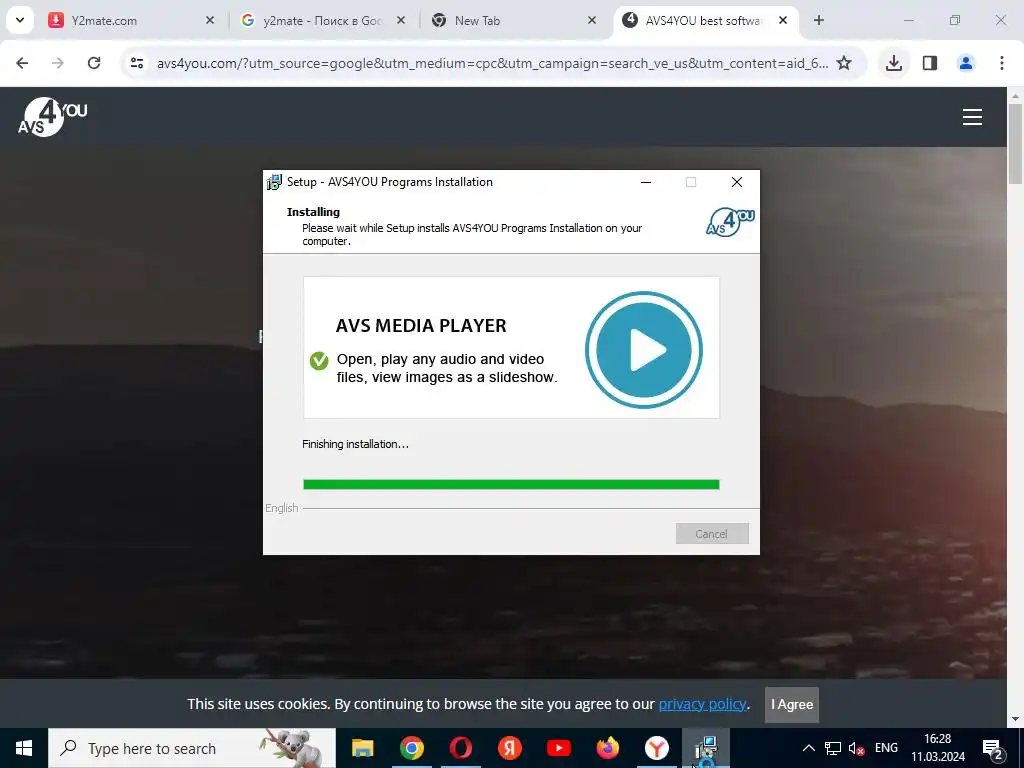Viewport: 1024px width, 768px height.
Task: Click the green checkmark next to feature text
Action: point(319,360)
